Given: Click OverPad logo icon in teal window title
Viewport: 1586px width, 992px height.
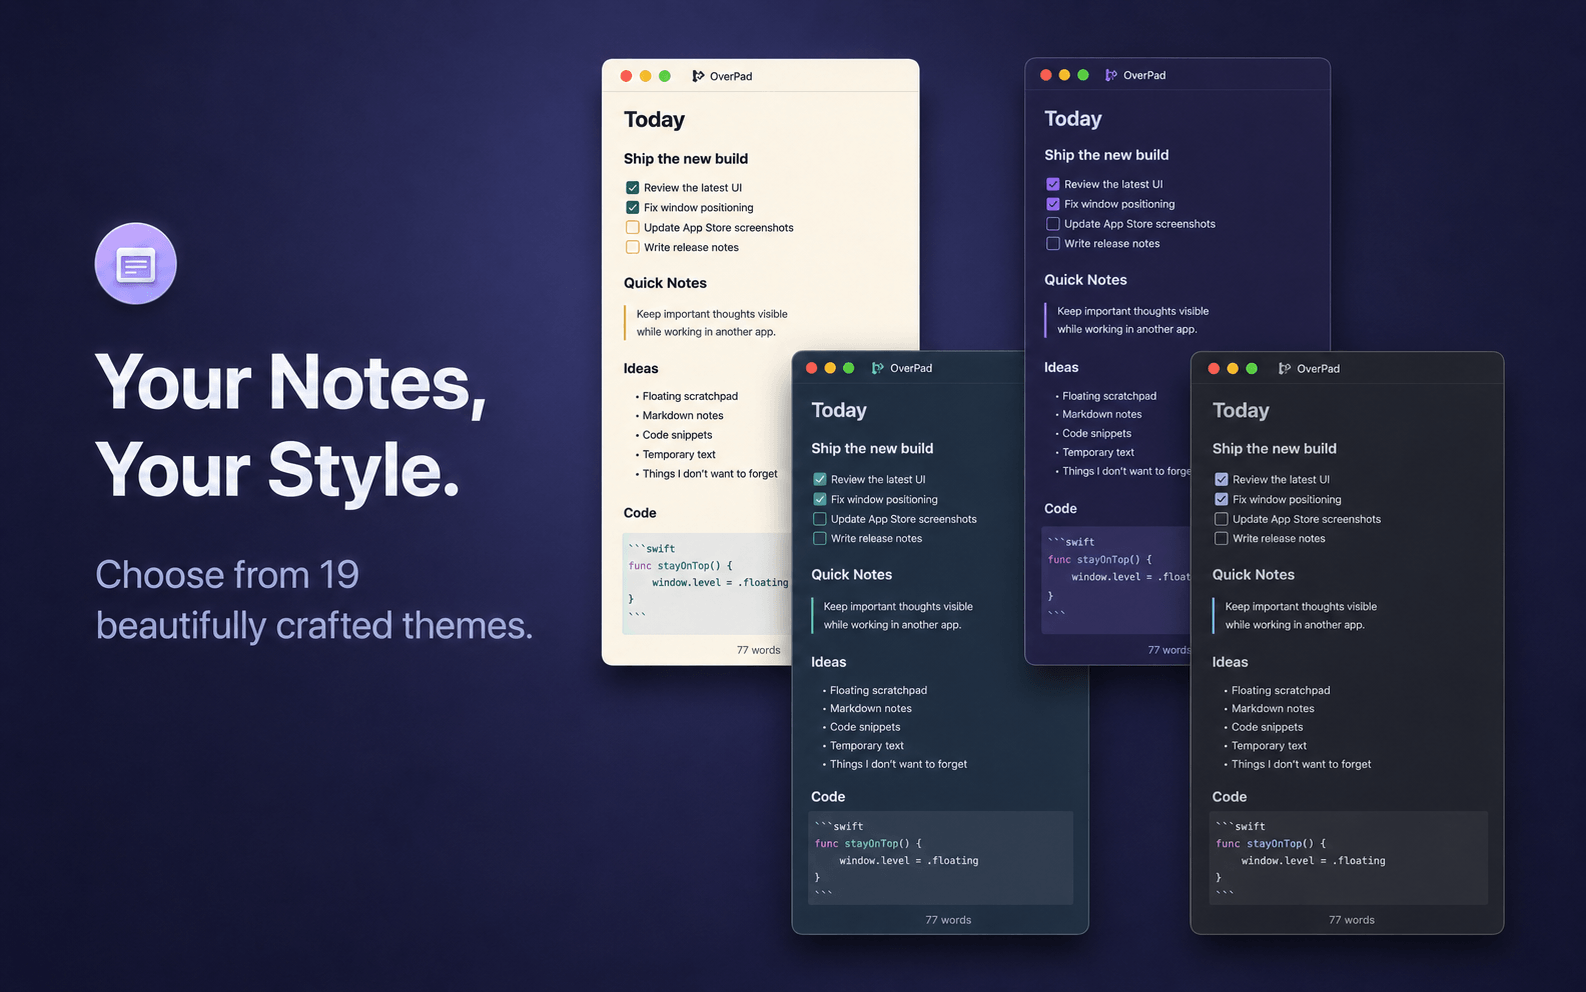Looking at the screenshot, I should [x=878, y=368].
